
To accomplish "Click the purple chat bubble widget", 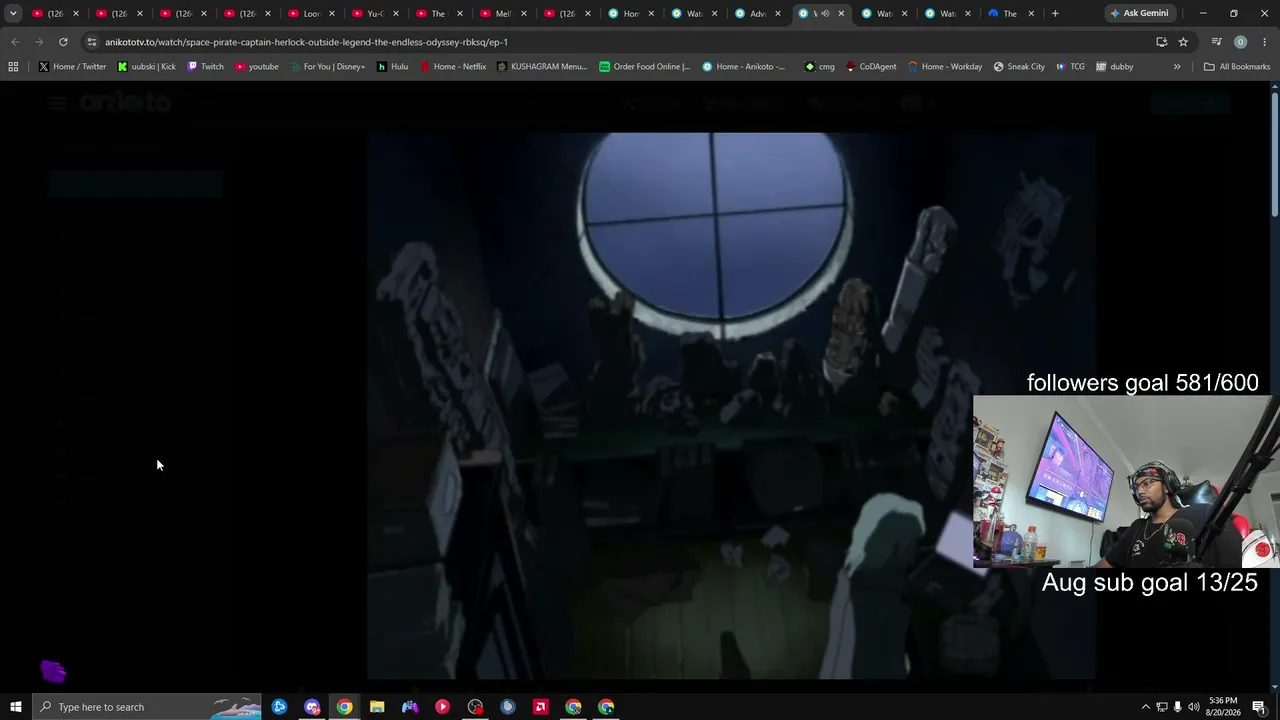I will pos(53,671).
